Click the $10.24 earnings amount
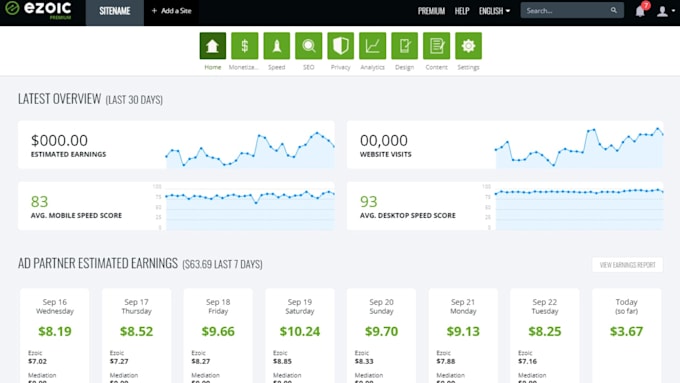 (x=300, y=331)
